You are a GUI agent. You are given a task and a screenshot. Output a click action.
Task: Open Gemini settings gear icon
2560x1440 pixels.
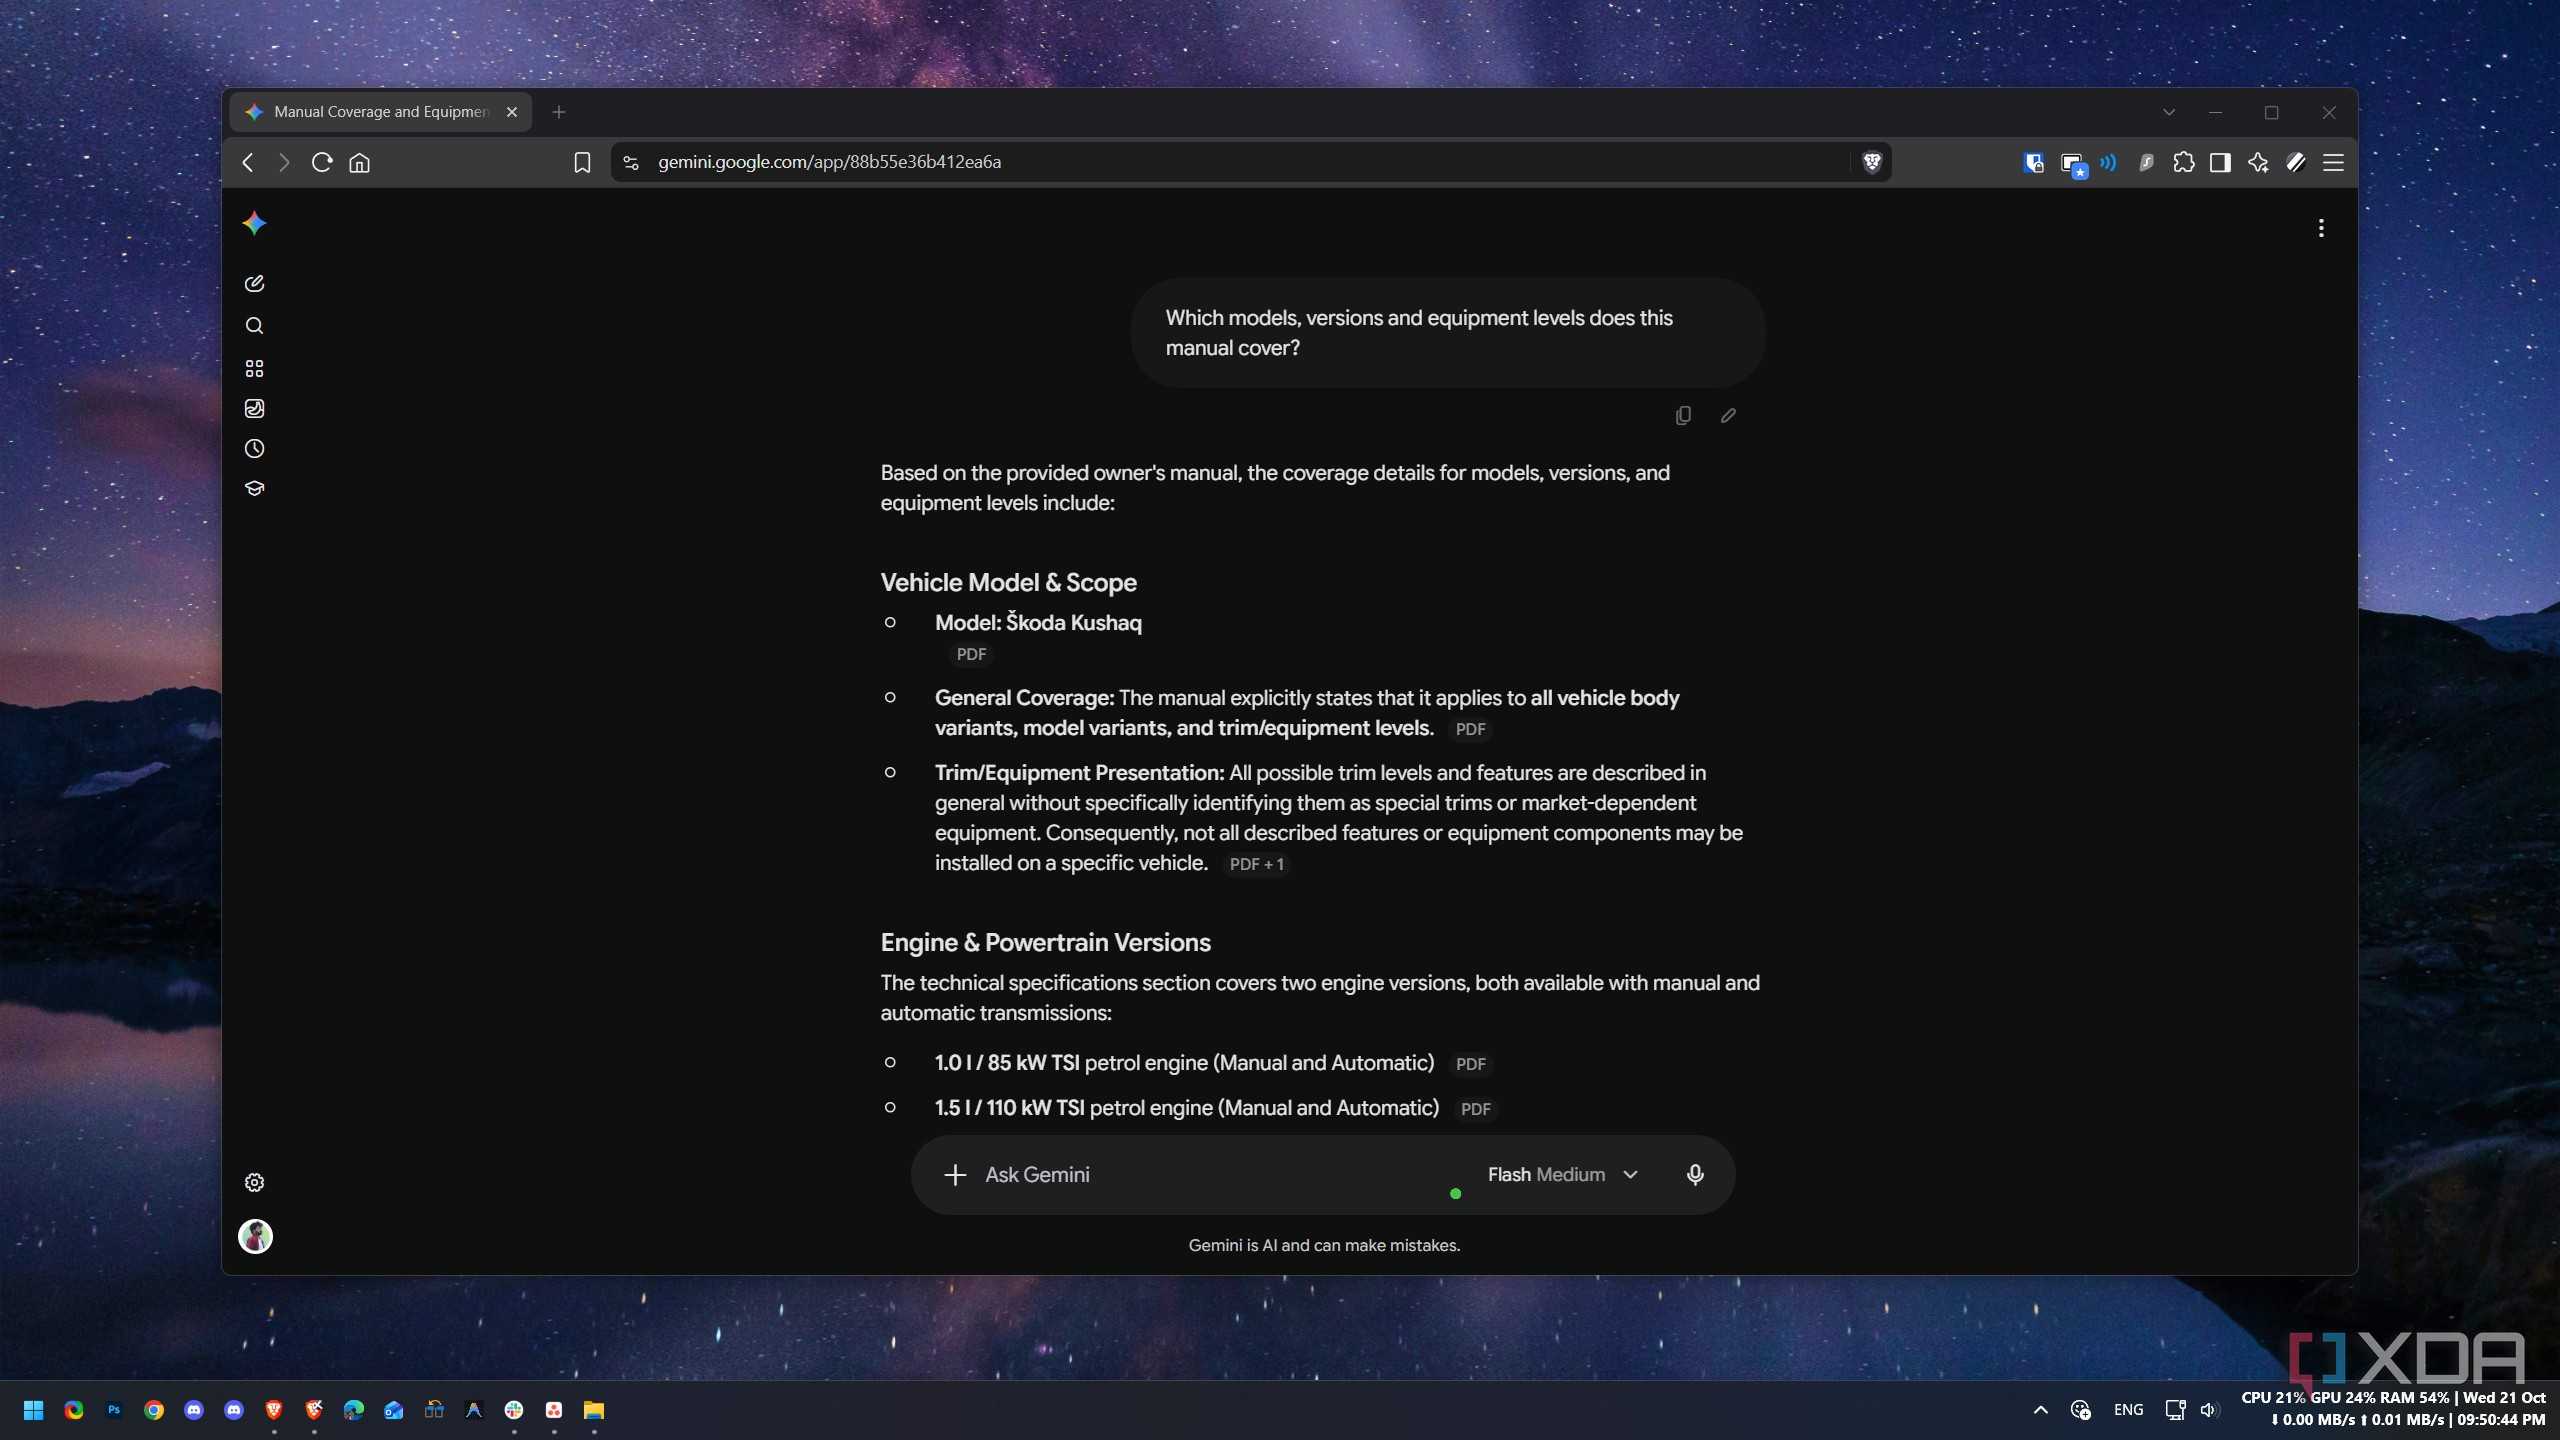tap(254, 1182)
